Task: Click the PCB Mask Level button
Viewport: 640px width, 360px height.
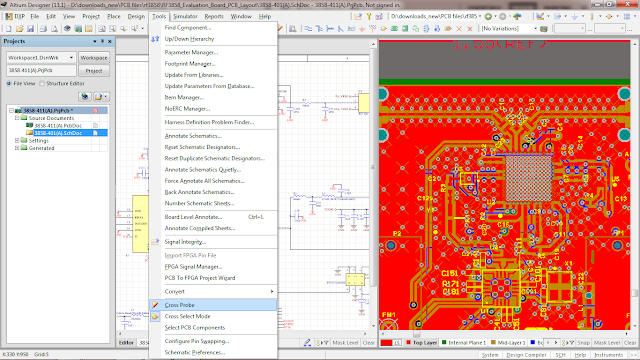Action: pyautogui.click(x=607, y=343)
